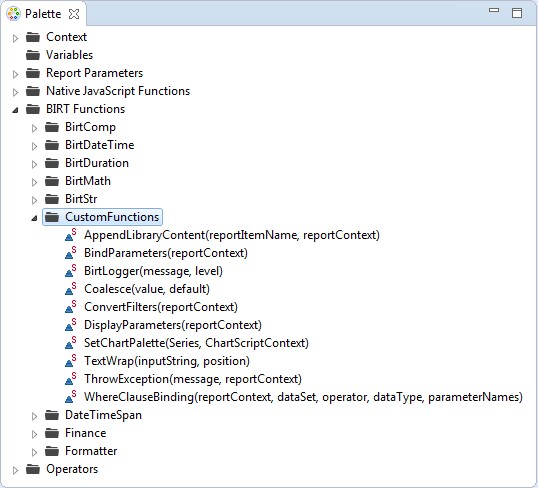Select the Finance tree label
This screenshot has height=488, width=538.
point(85,433)
